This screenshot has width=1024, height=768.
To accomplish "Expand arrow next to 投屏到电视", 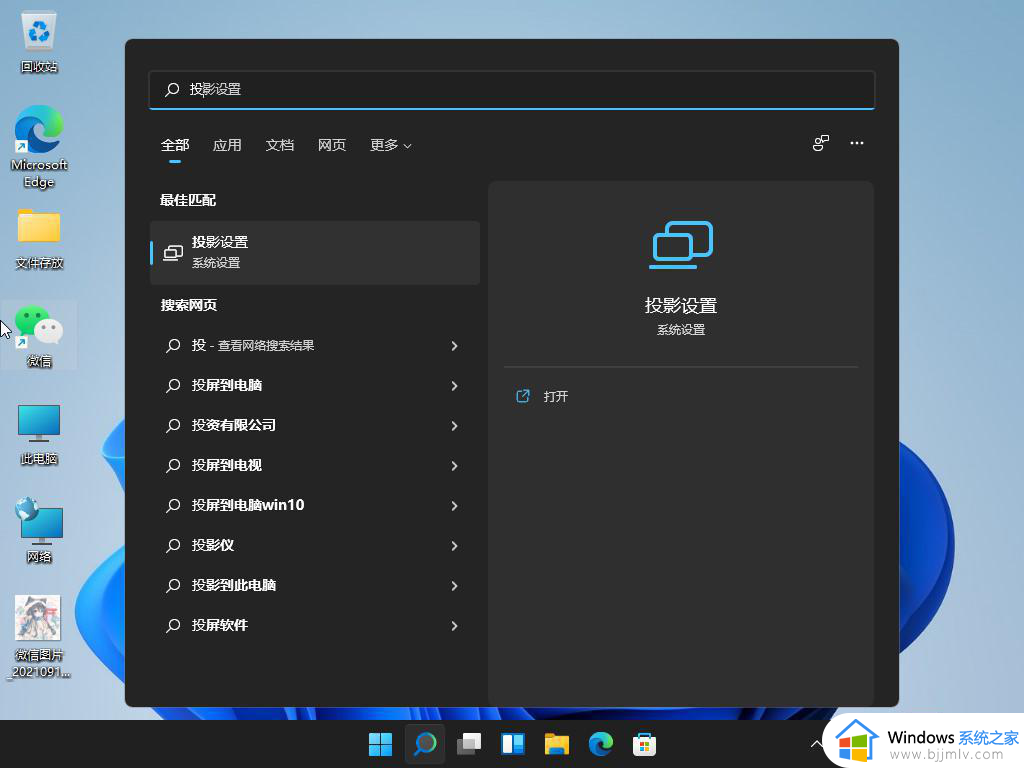I will (x=455, y=466).
